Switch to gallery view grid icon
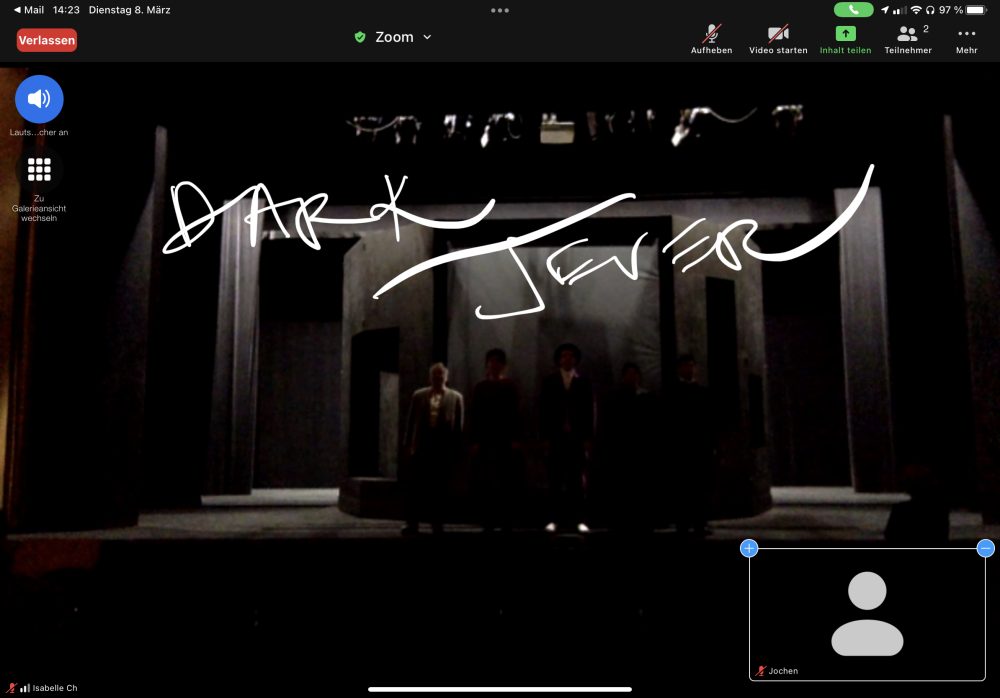This screenshot has width=1000, height=698. pyautogui.click(x=39, y=170)
